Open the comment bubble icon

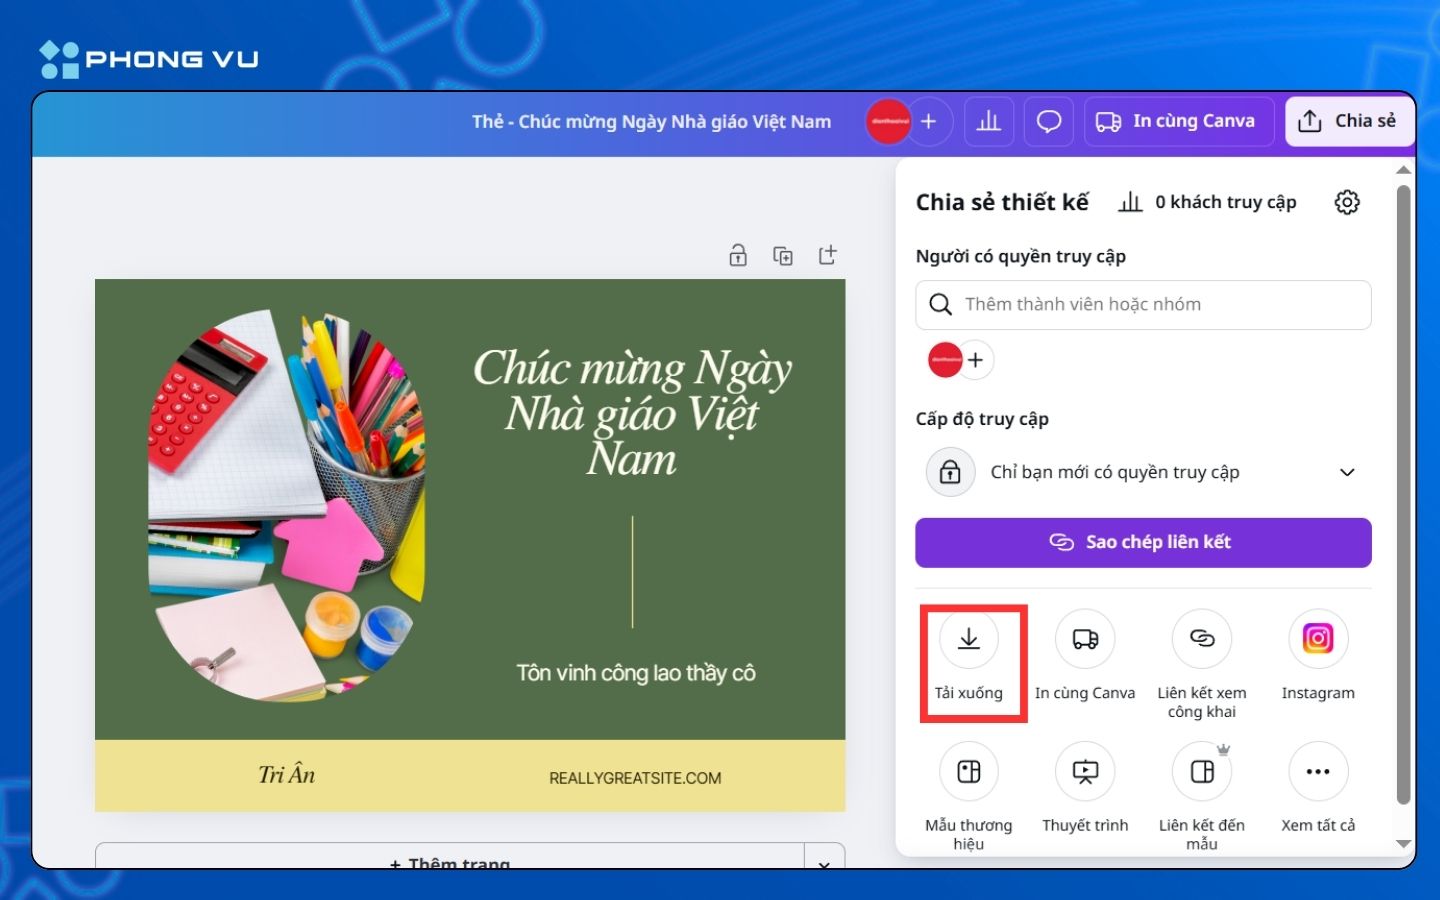coord(1048,121)
